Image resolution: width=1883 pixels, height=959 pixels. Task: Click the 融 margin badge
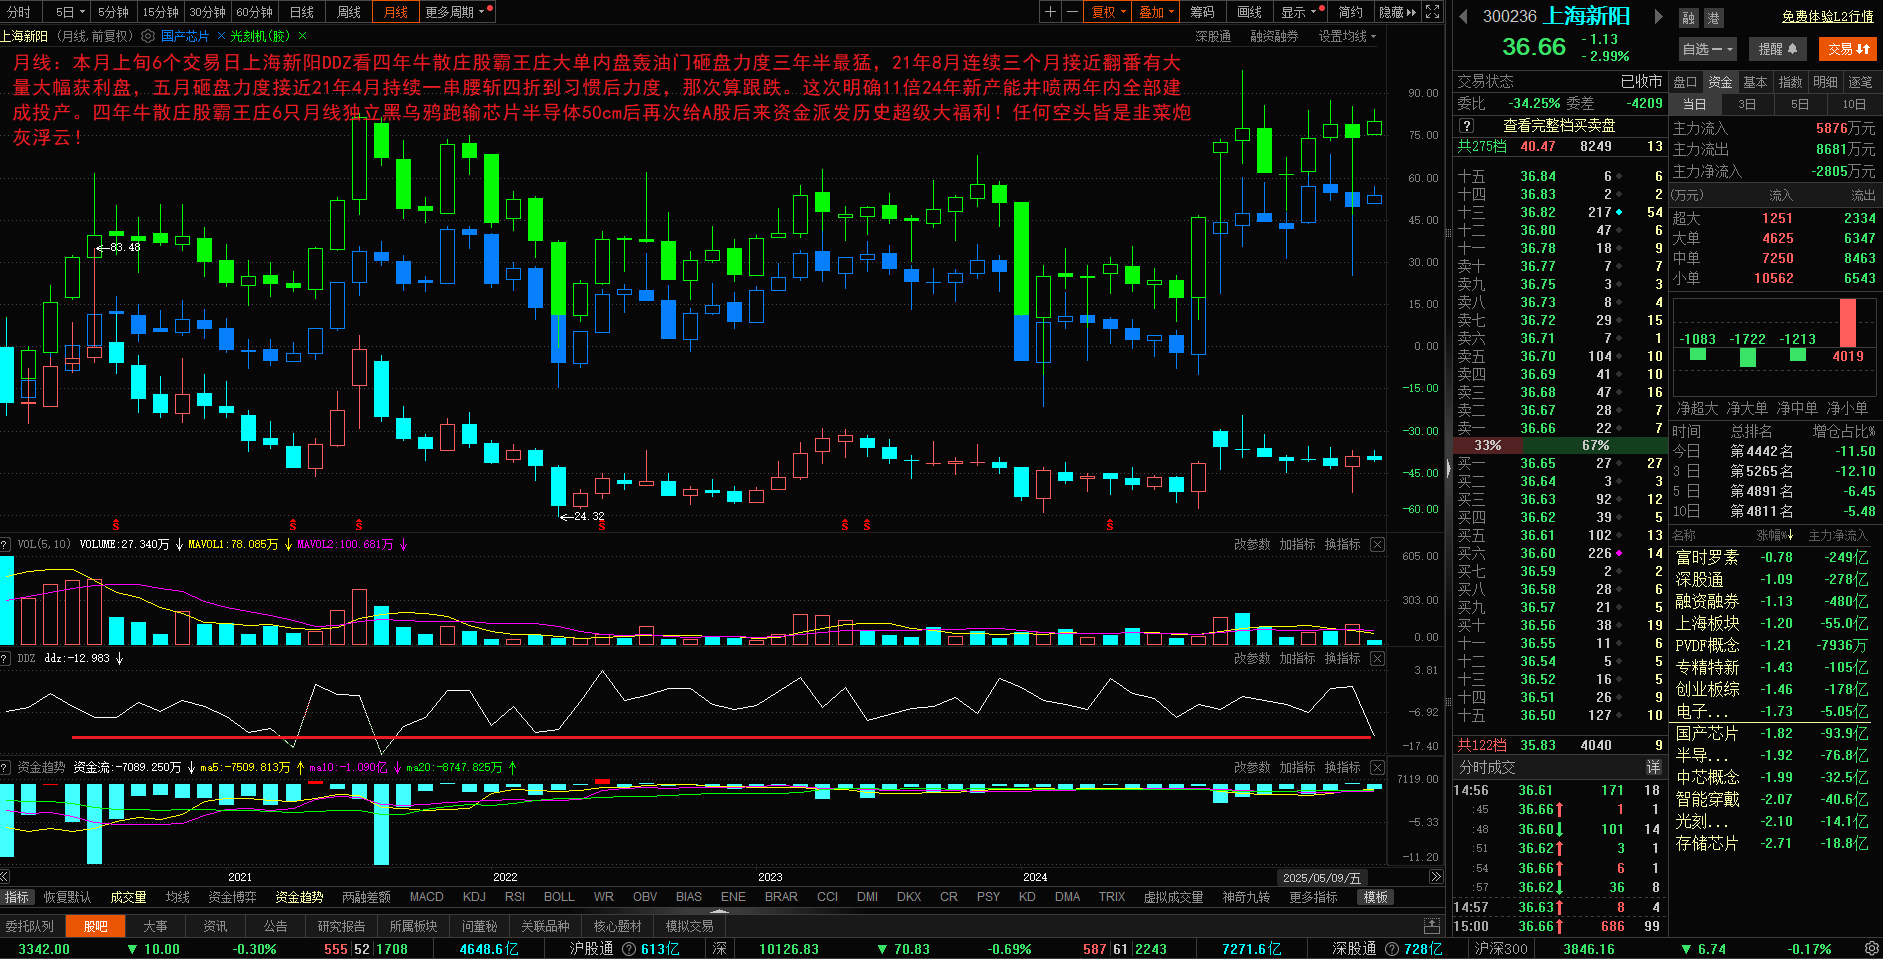pos(1688,17)
